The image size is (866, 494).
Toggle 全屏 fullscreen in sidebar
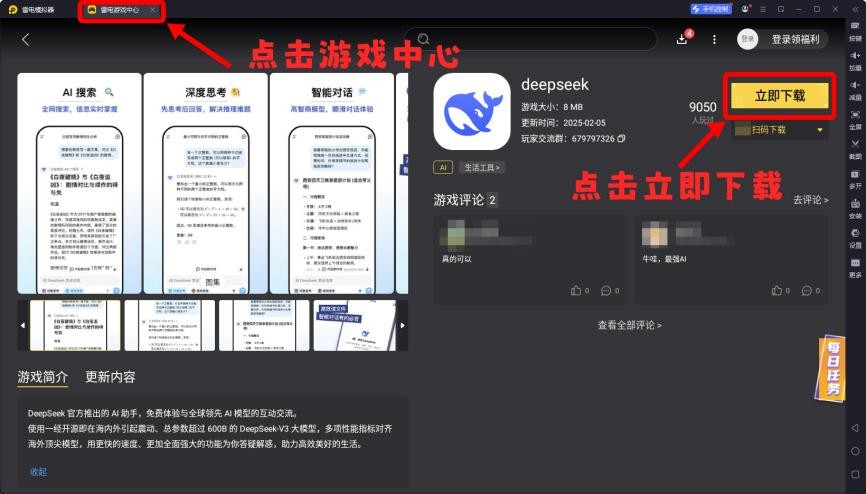(x=855, y=114)
